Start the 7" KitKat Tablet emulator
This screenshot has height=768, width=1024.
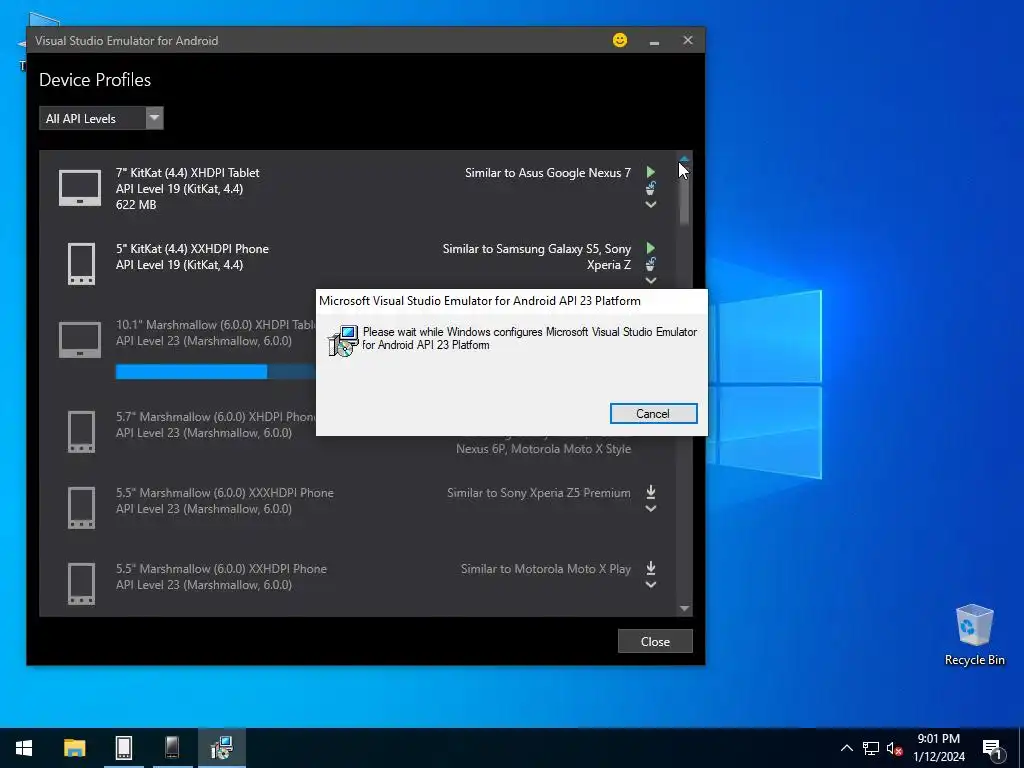click(x=650, y=172)
